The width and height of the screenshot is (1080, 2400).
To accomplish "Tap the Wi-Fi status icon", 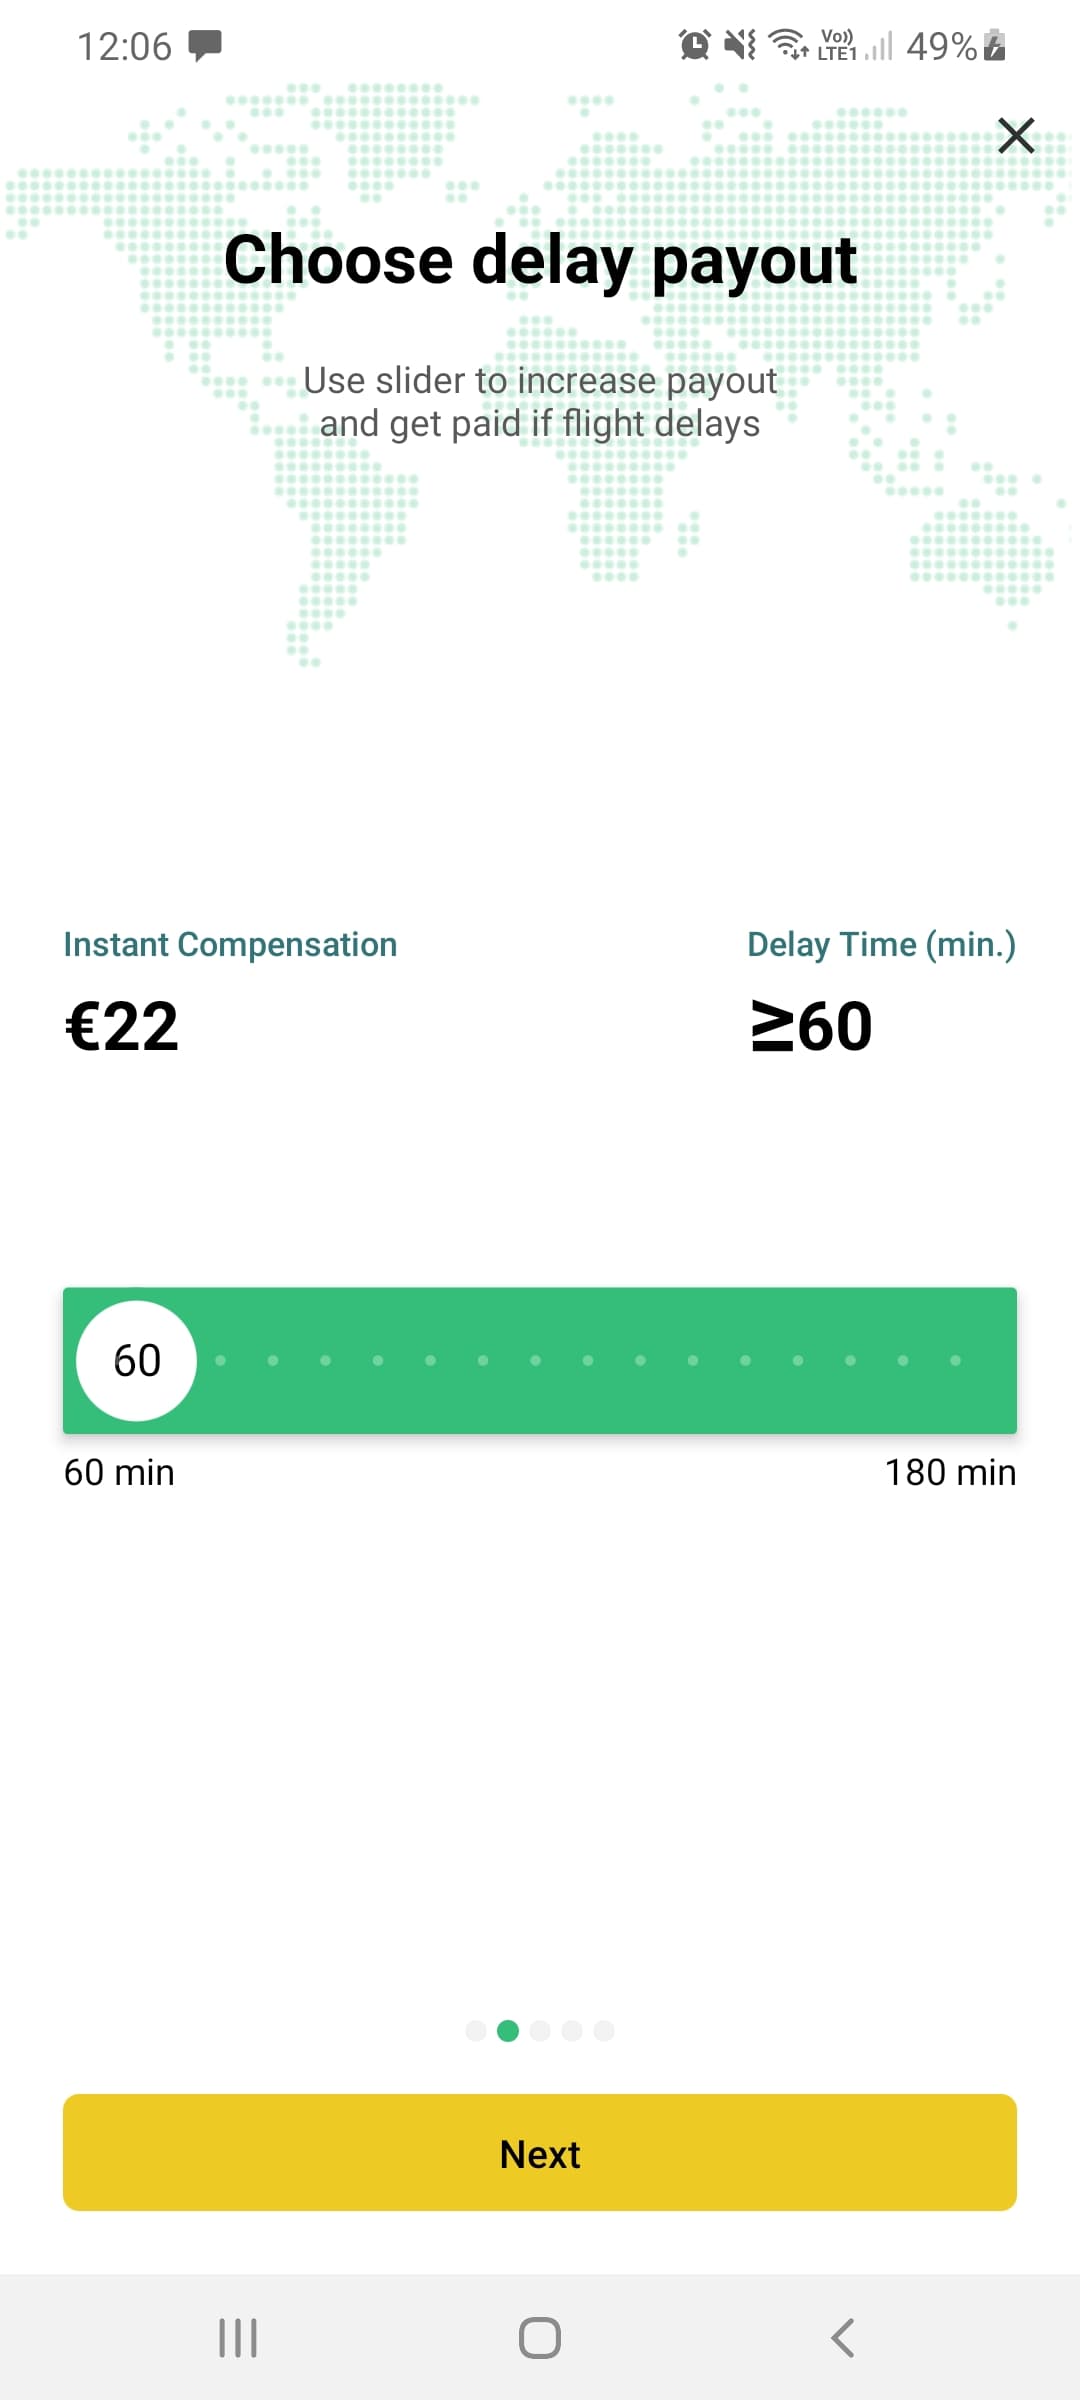I will click(788, 45).
